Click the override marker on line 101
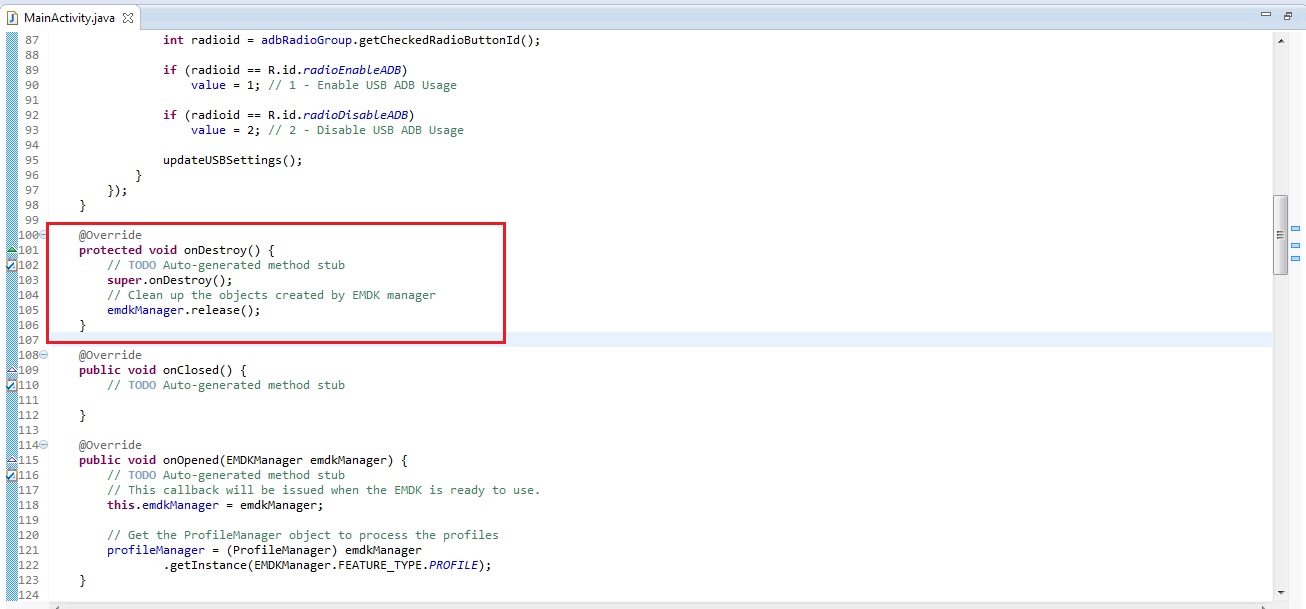 point(11,249)
